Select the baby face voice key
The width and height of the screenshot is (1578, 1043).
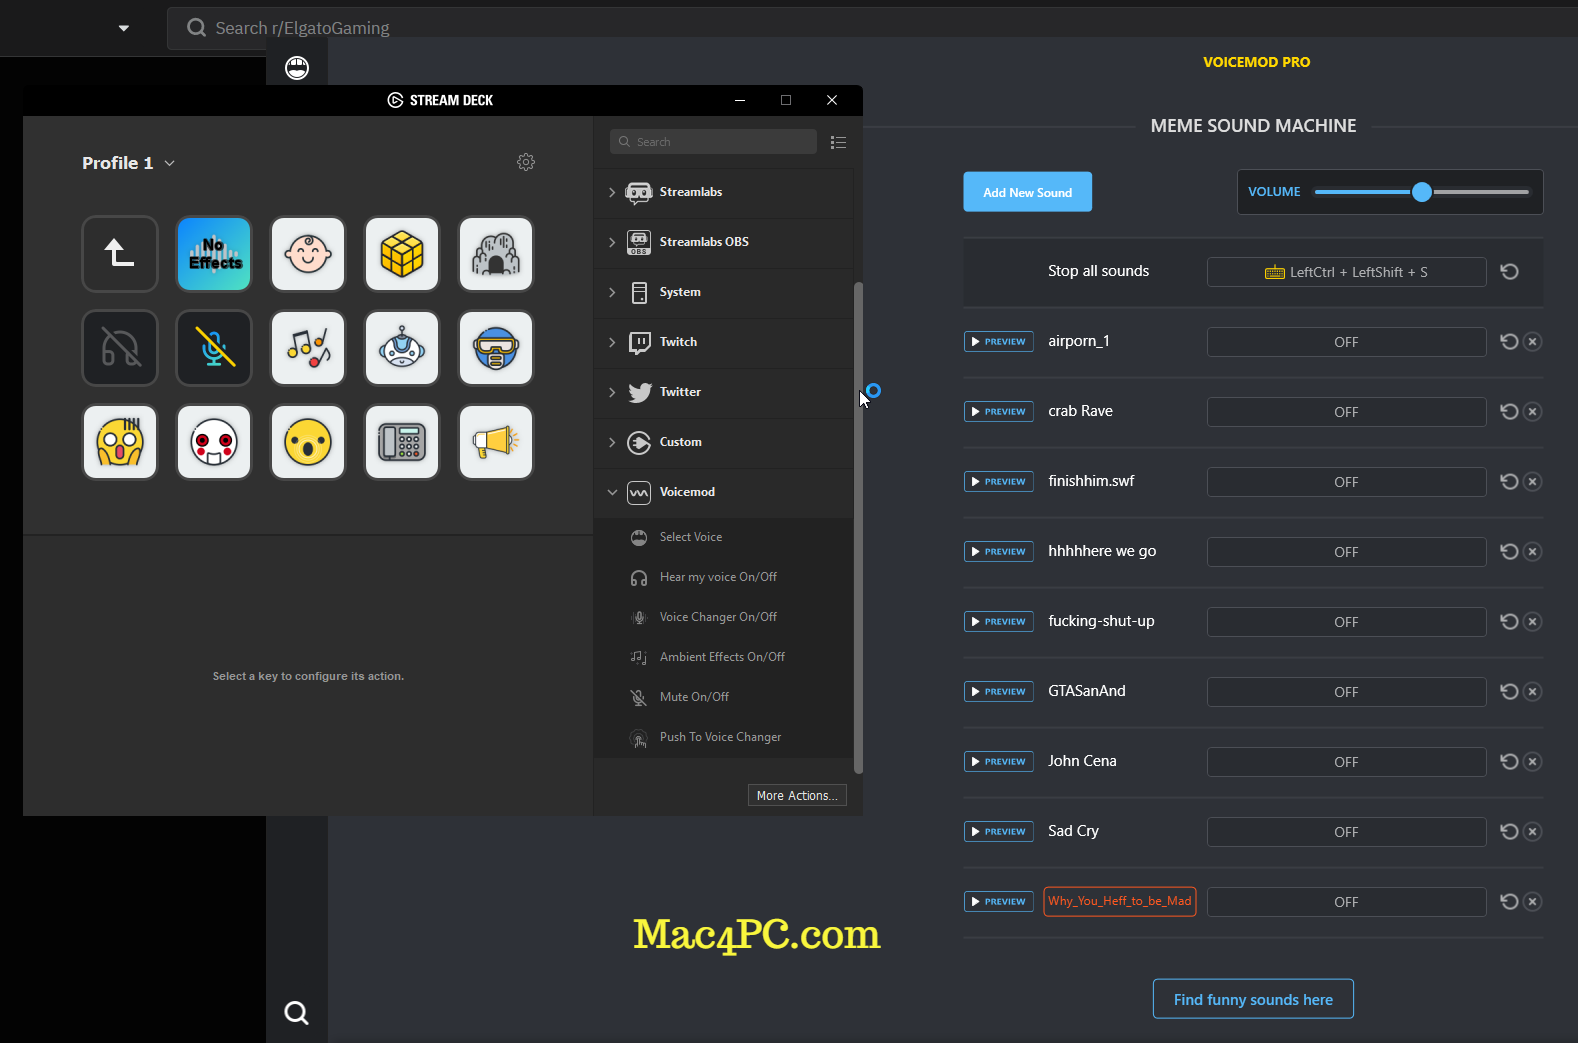(x=308, y=254)
